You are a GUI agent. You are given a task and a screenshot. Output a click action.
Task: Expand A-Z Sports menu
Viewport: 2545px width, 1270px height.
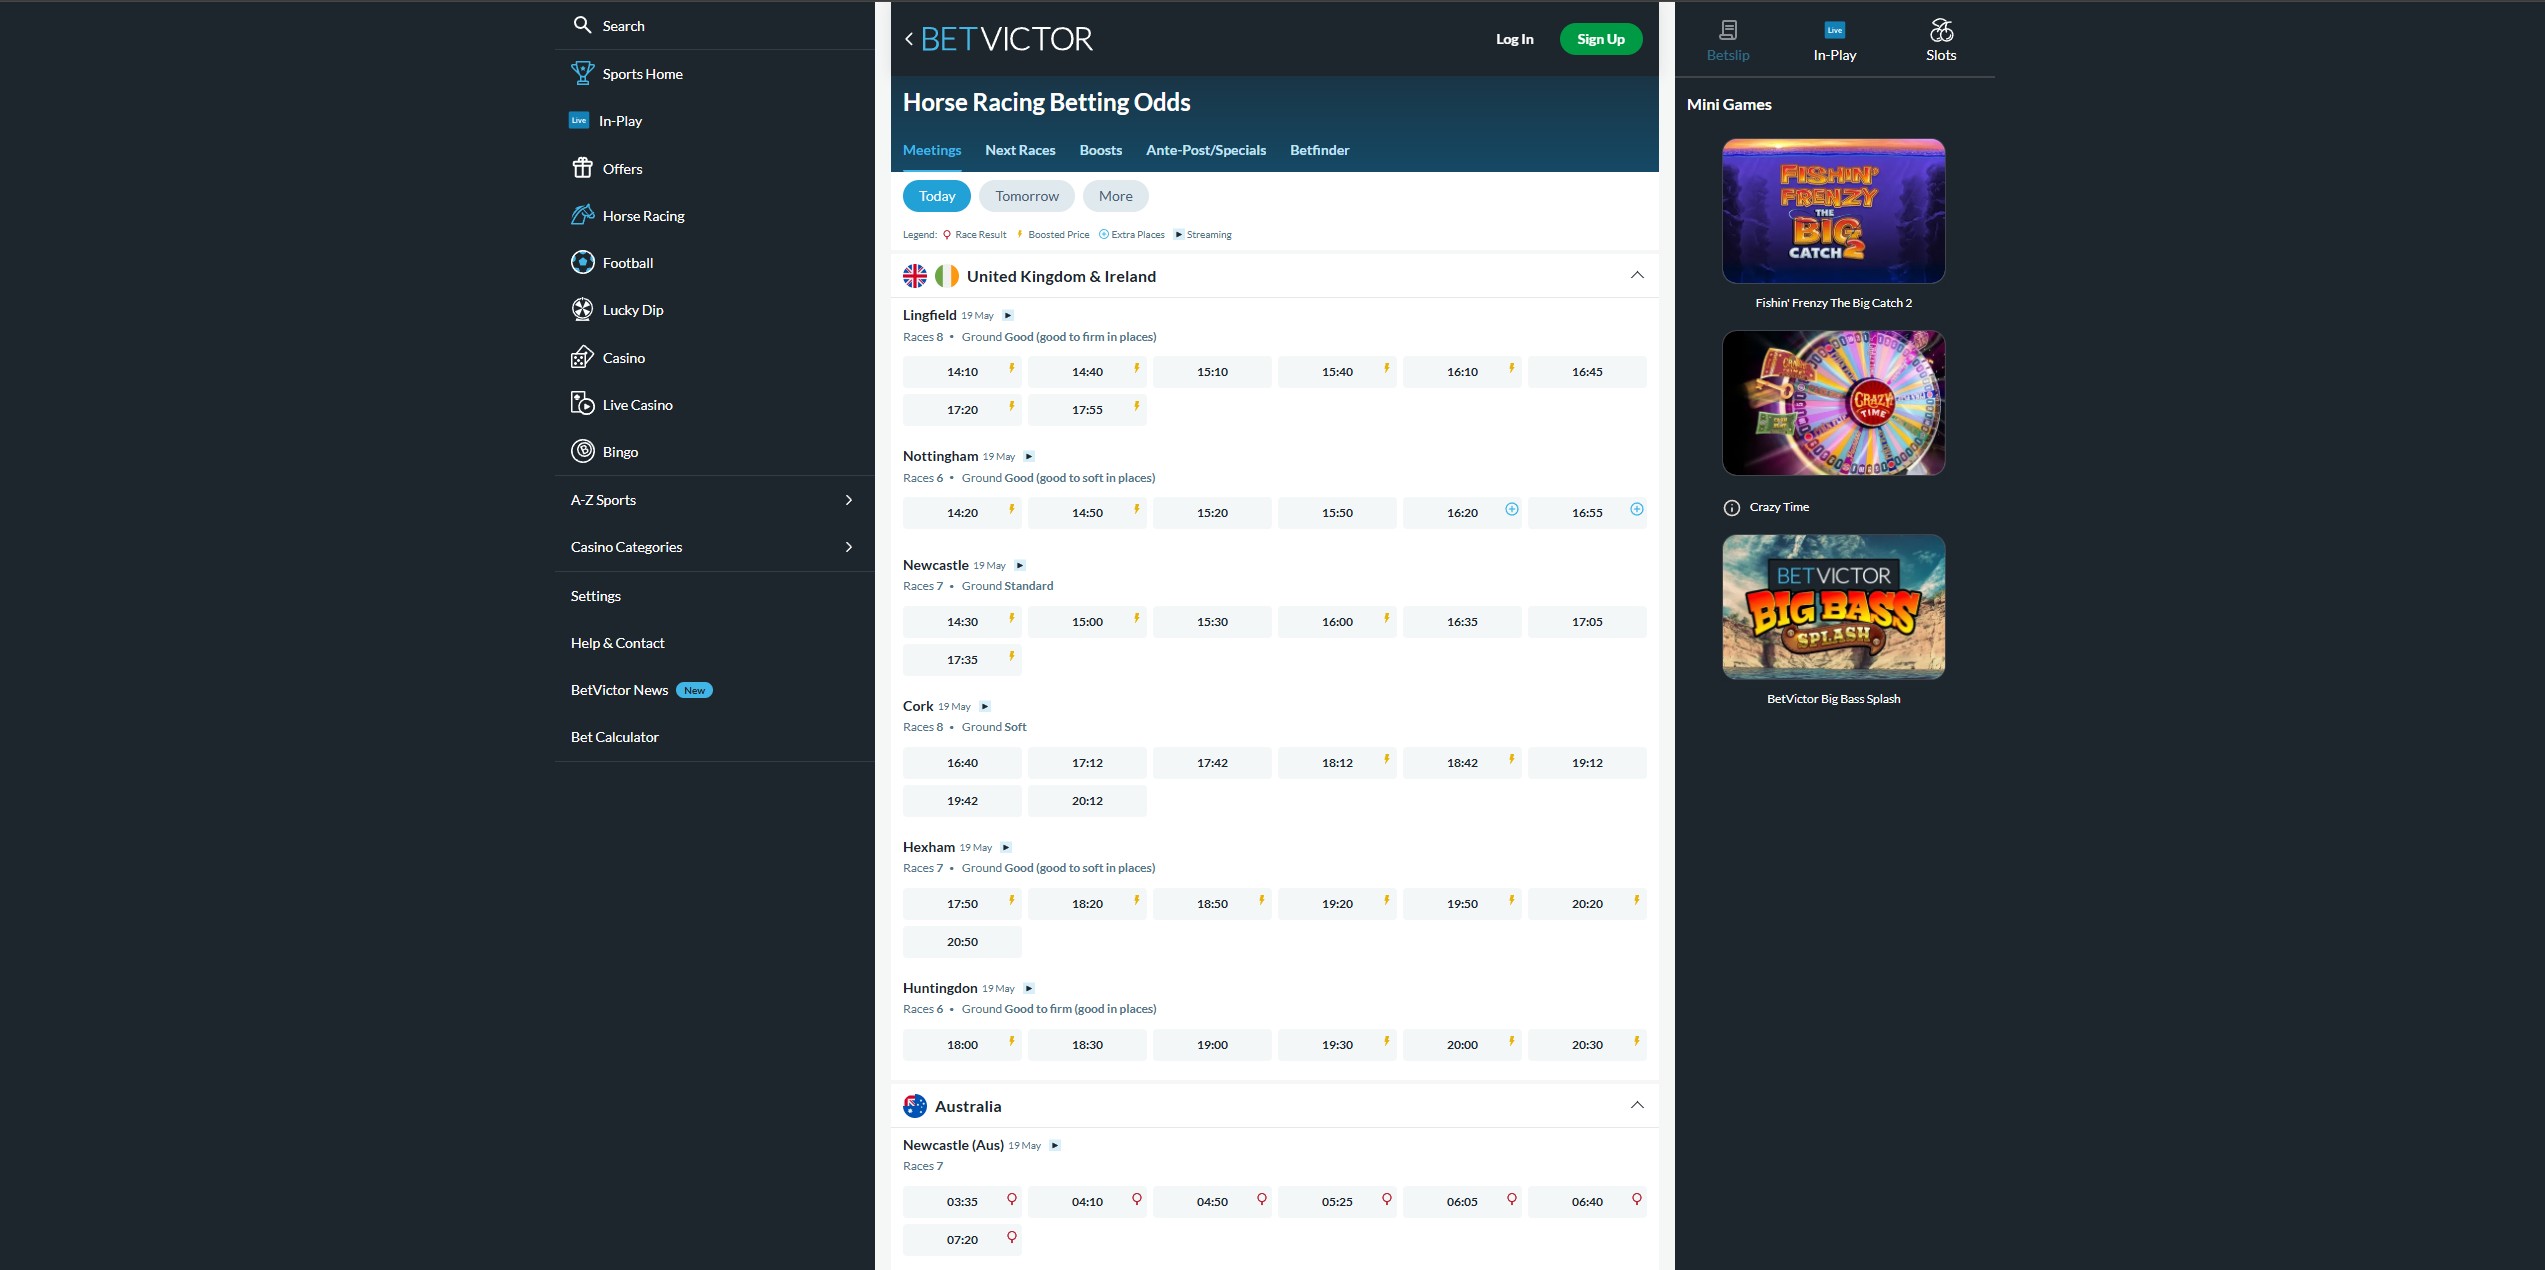714,500
